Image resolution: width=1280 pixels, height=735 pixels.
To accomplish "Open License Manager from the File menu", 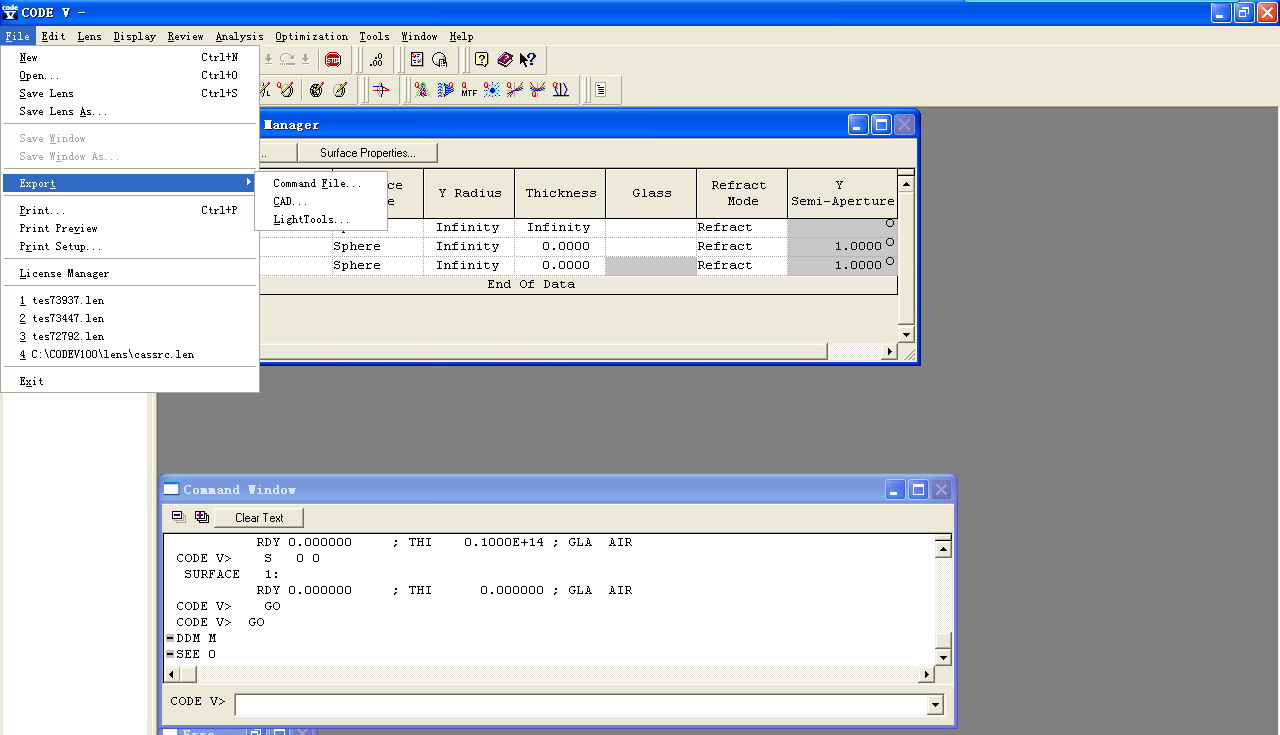I will click(x=129, y=273).
